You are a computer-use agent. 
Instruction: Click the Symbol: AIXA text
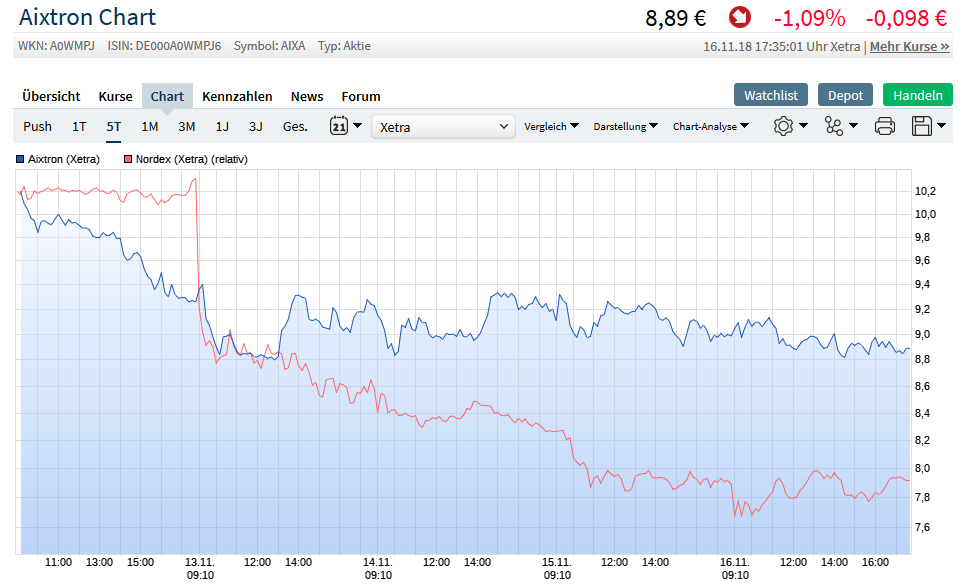[x=269, y=46]
